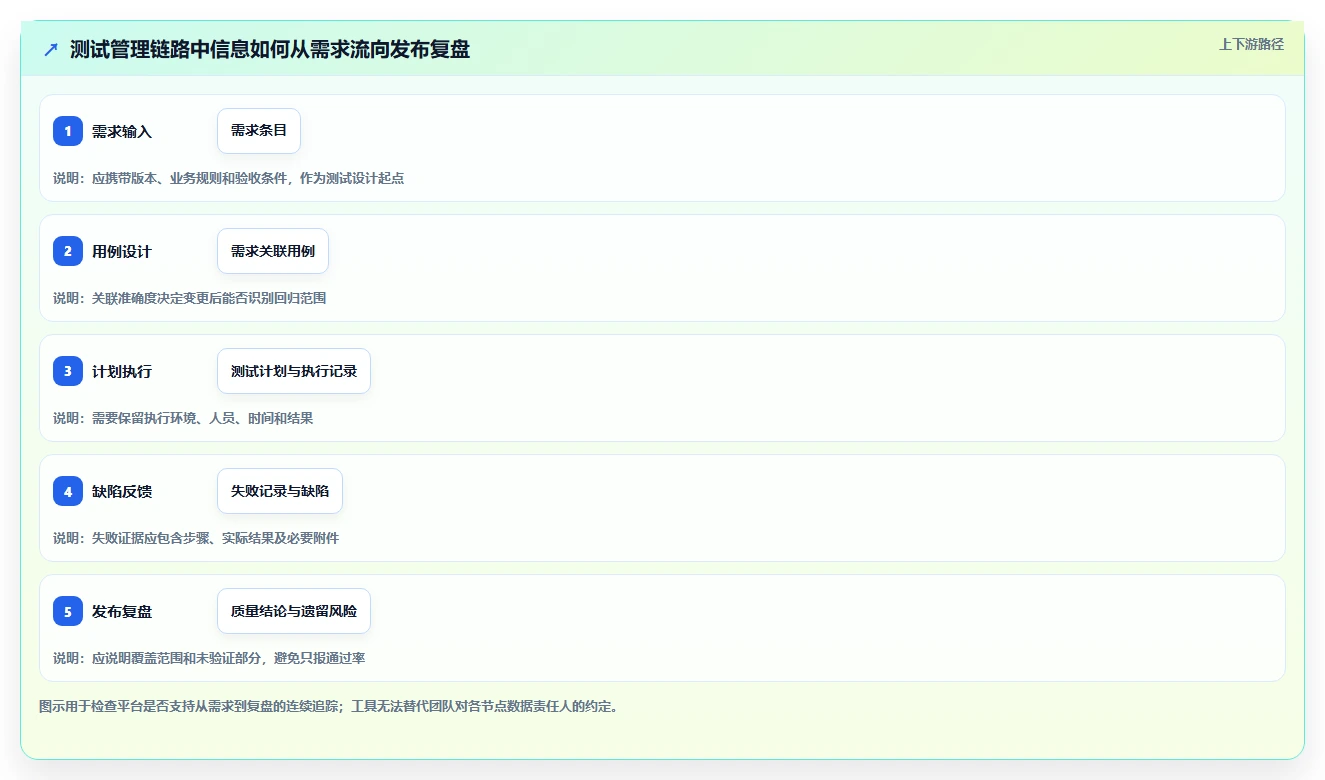Click the 需求输入 step label
This screenshot has height=780, width=1325.
point(122,131)
